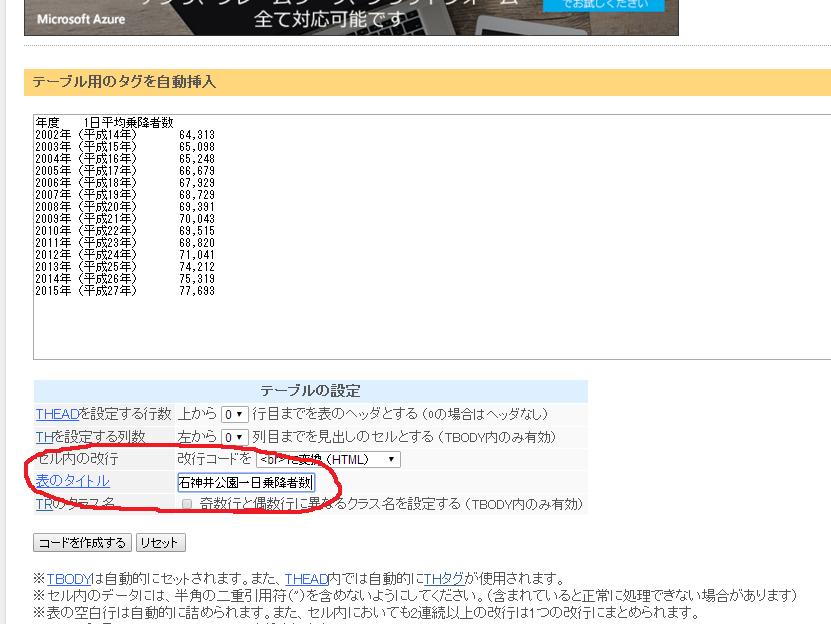The image size is (831, 624).
Task: Toggle odd/even row class name checkbox
Action: (187, 504)
